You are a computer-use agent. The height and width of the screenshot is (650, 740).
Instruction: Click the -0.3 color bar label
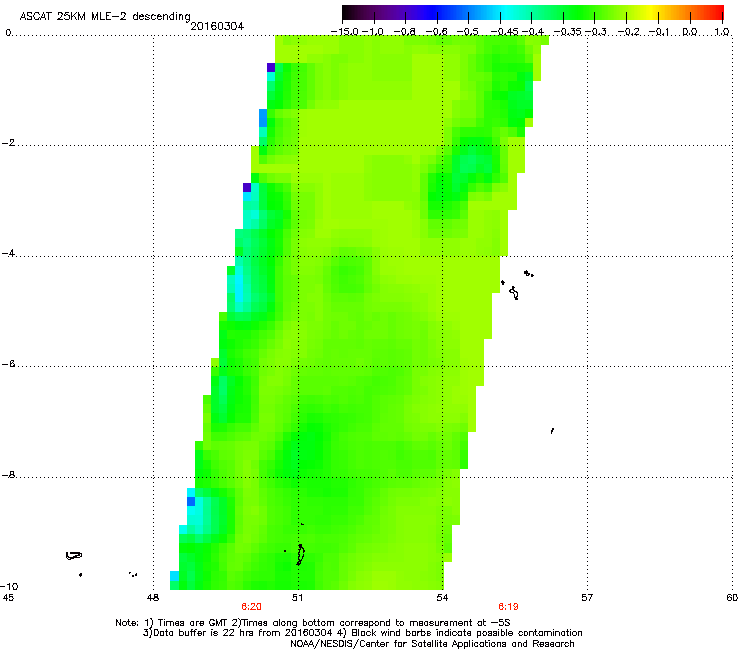coord(596,32)
